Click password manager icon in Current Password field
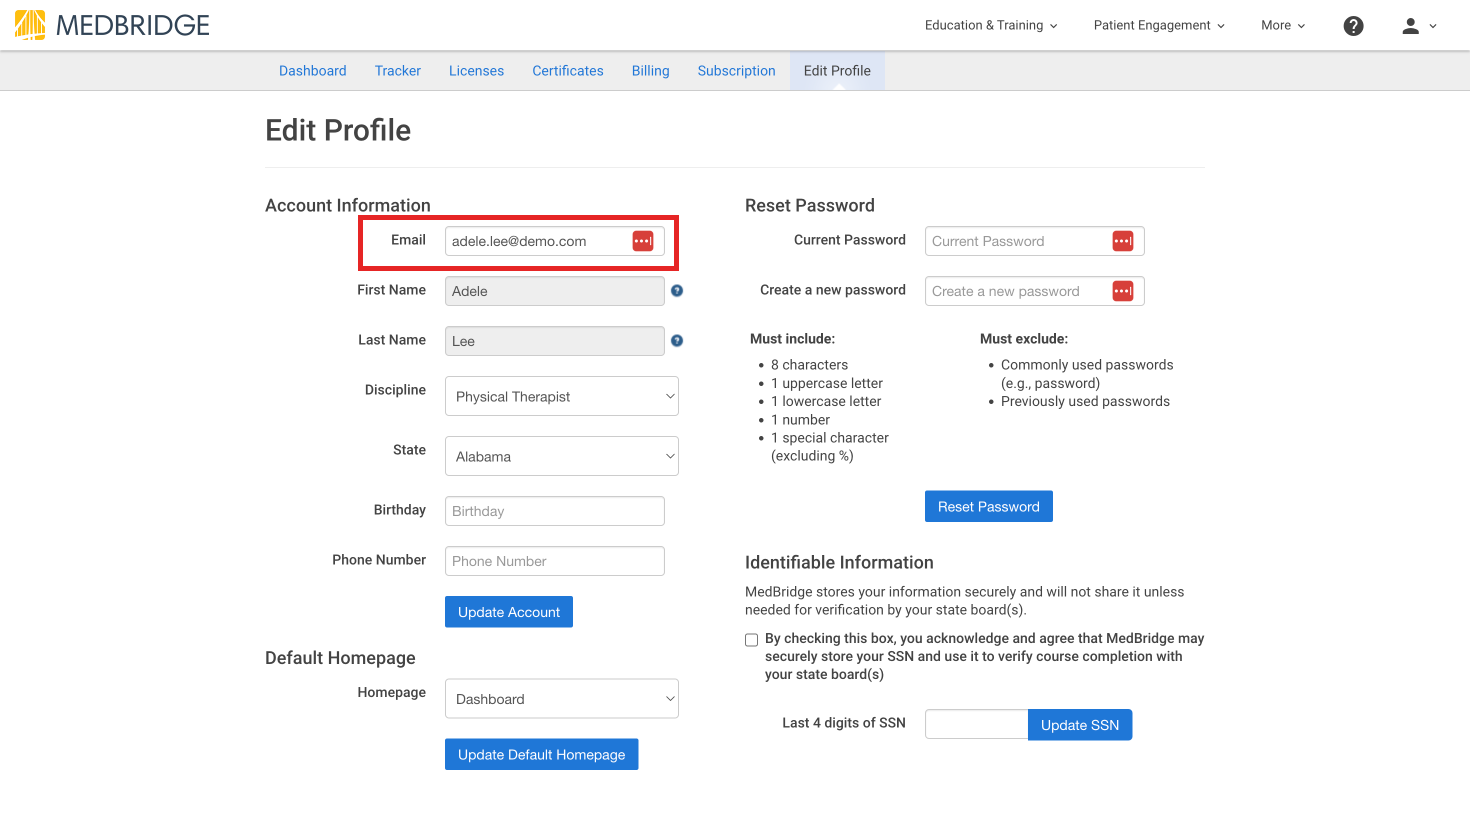Screen dimensions: 1470x815 tap(1123, 241)
